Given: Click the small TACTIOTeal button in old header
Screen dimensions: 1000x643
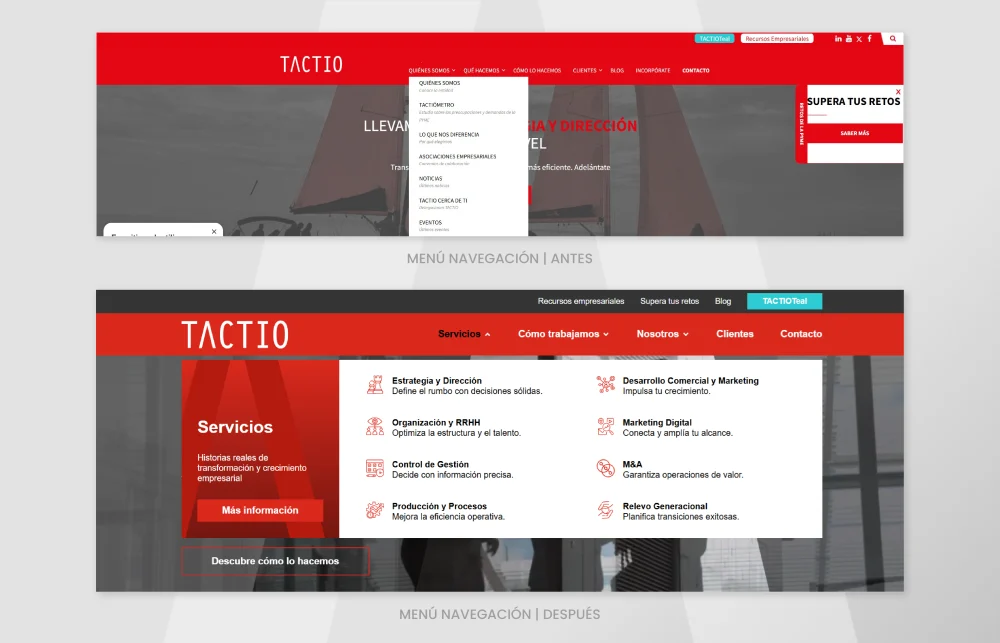Looking at the screenshot, I should coord(714,39).
